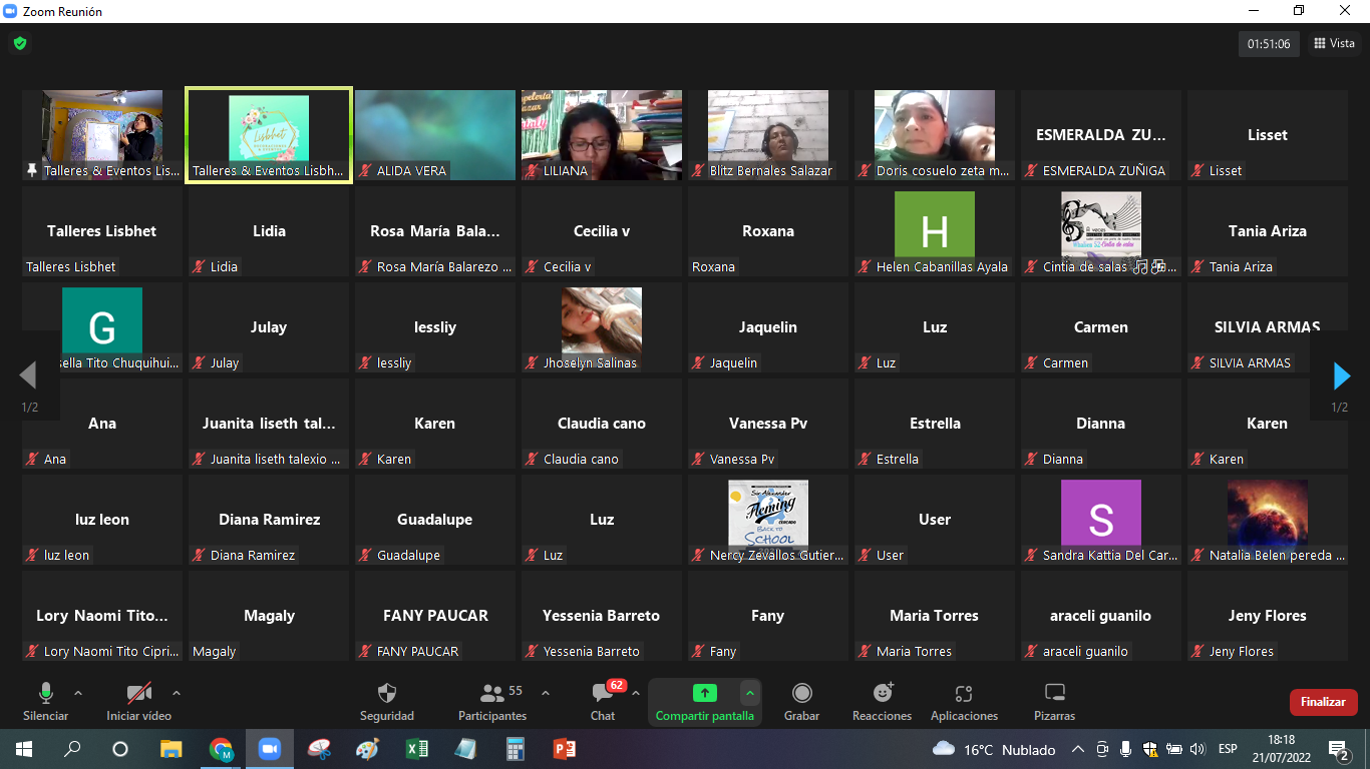Open Aplicaciones in the Zoom toolbar
The image size is (1370, 769).
[964, 694]
